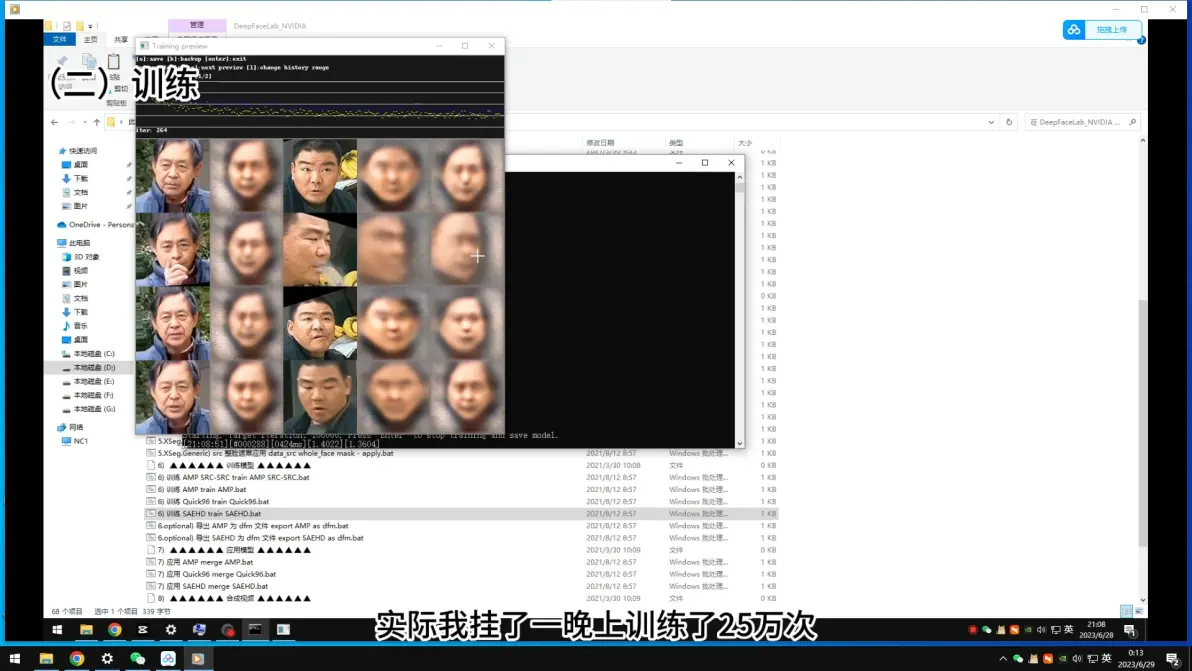Select 本地磁盘 (G:) drive

point(94,409)
